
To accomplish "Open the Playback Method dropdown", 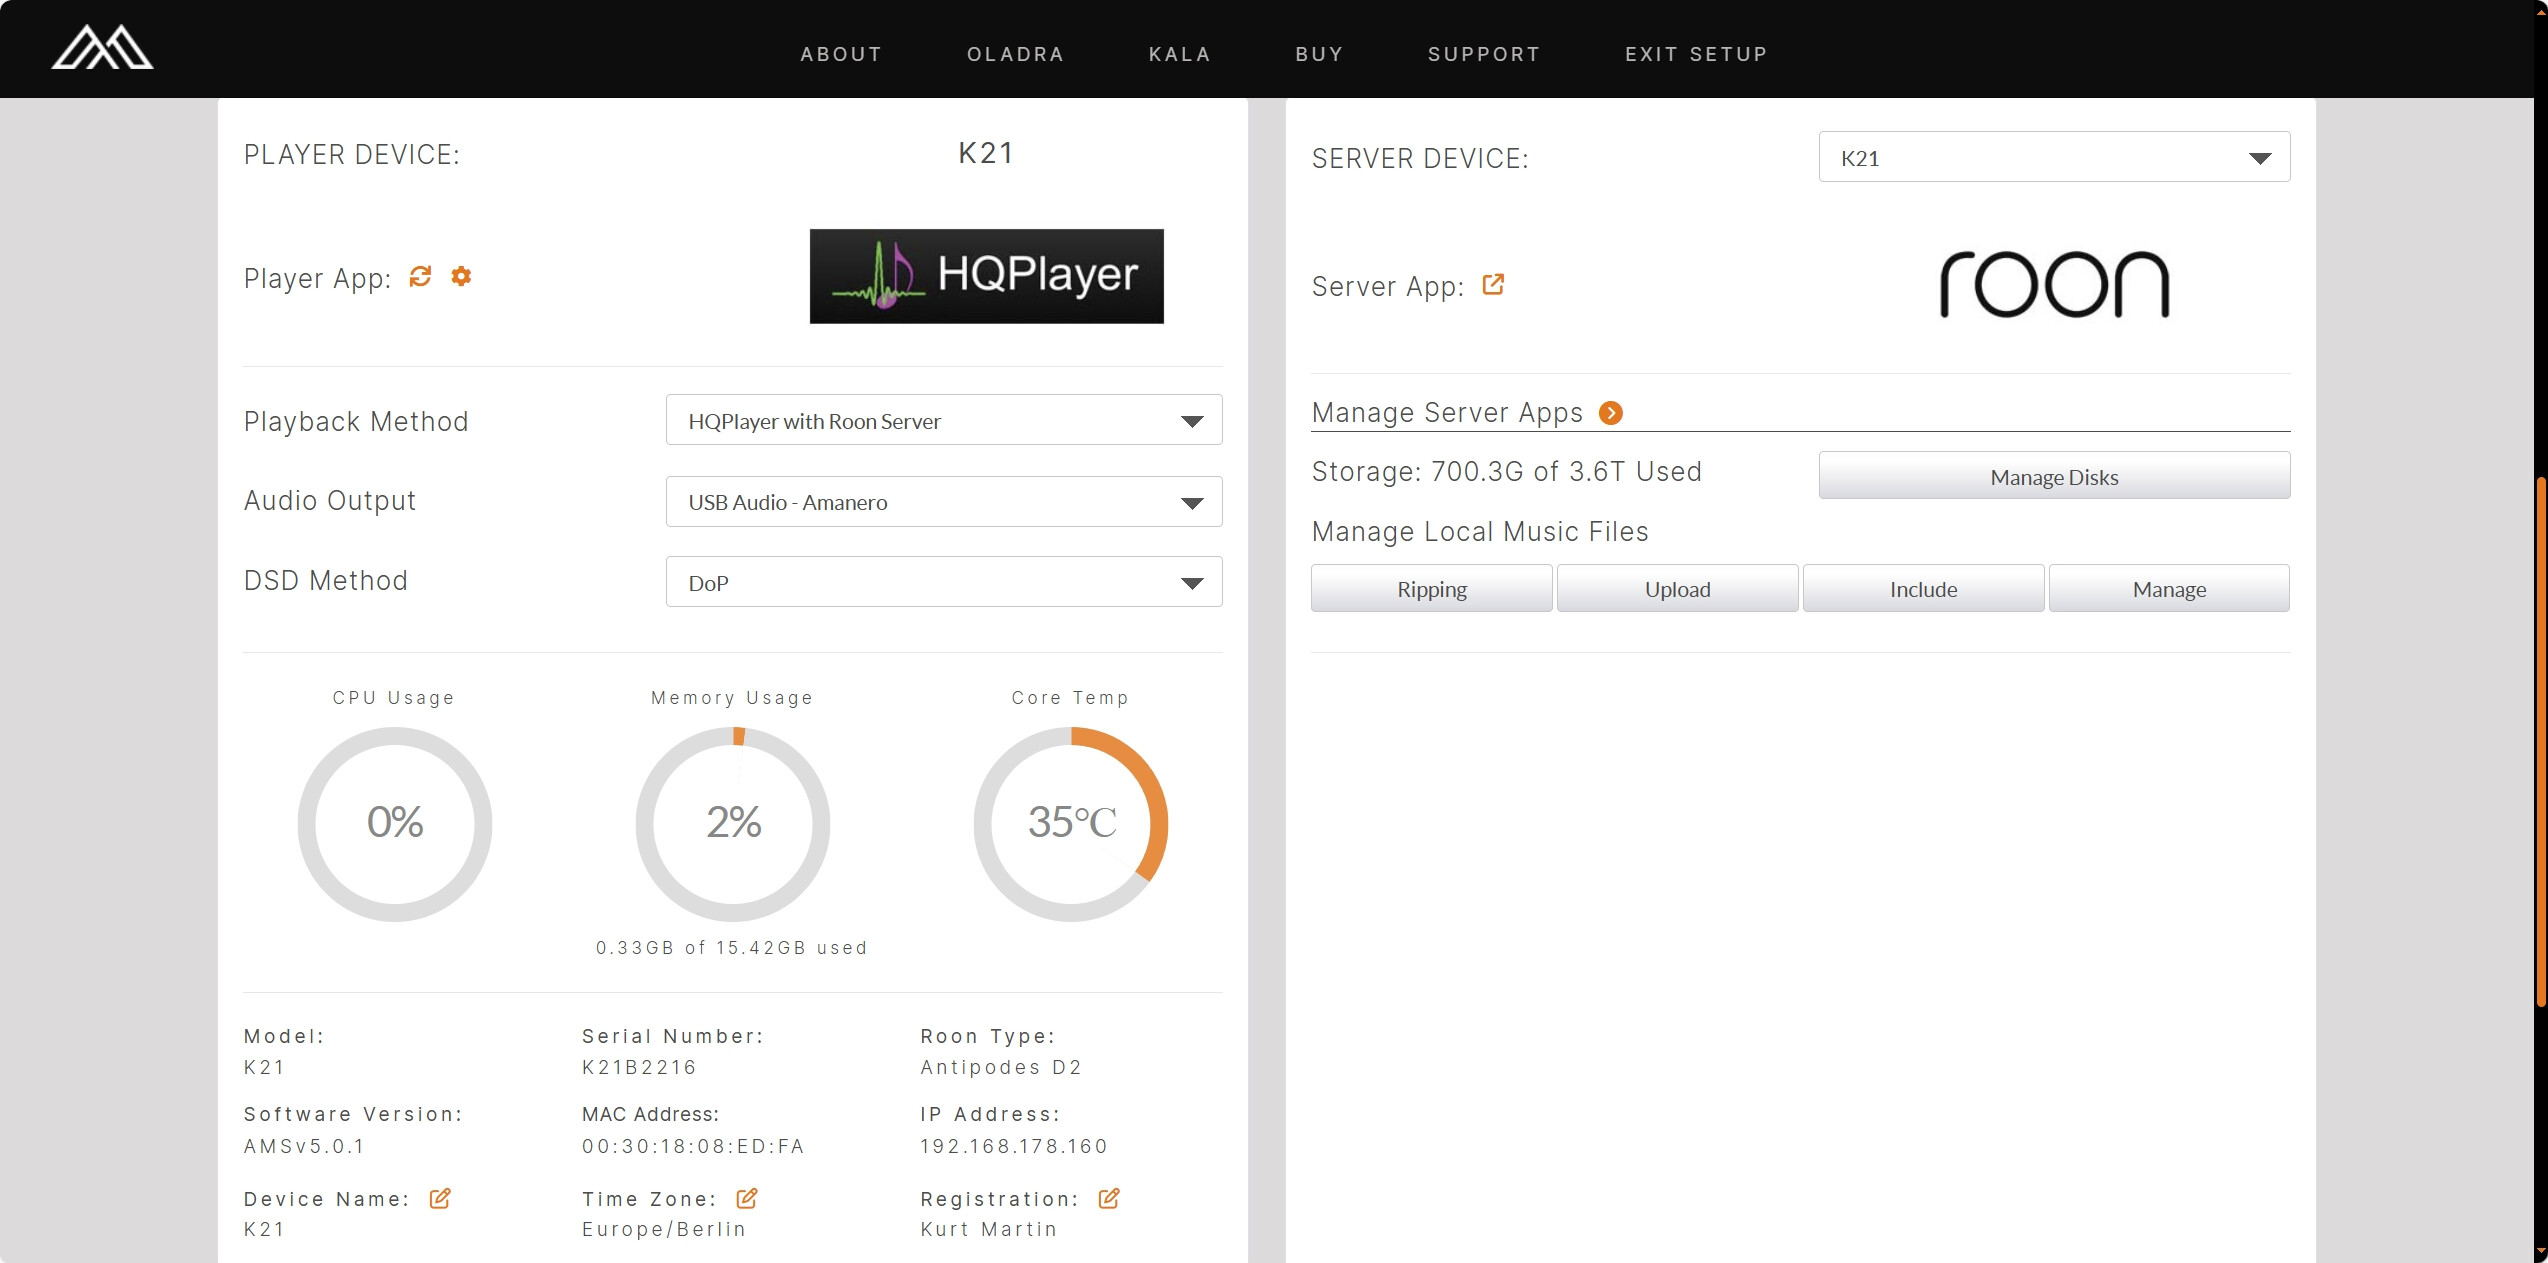I will pos(944,420).
